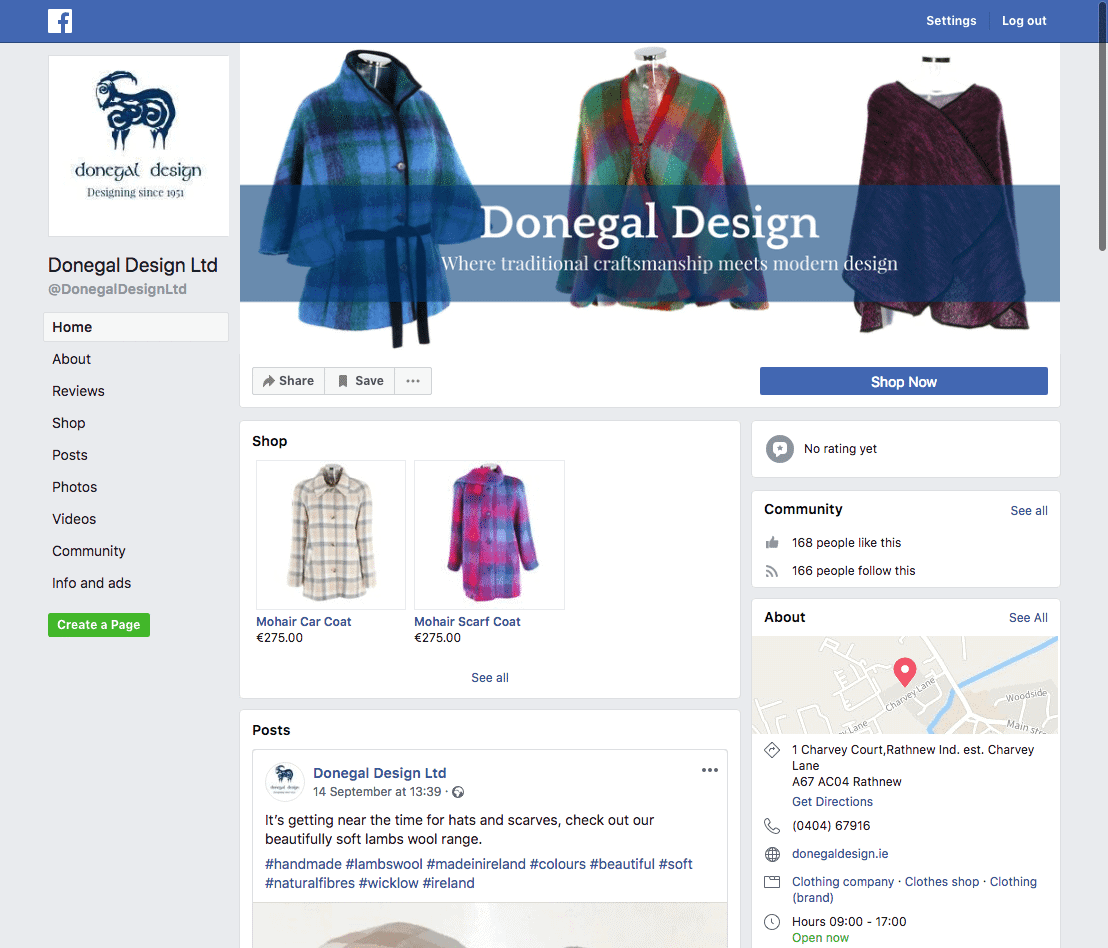This screenshot has height=948, width=1108.
Task: Click the Facebook logo icon
Action: pyautogui.click(x=60, y=21)
